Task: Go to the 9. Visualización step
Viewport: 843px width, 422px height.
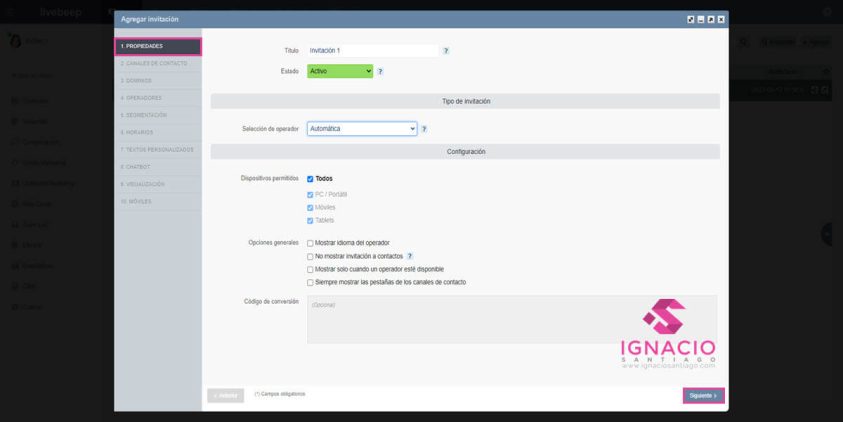Action: coord(158,184)
